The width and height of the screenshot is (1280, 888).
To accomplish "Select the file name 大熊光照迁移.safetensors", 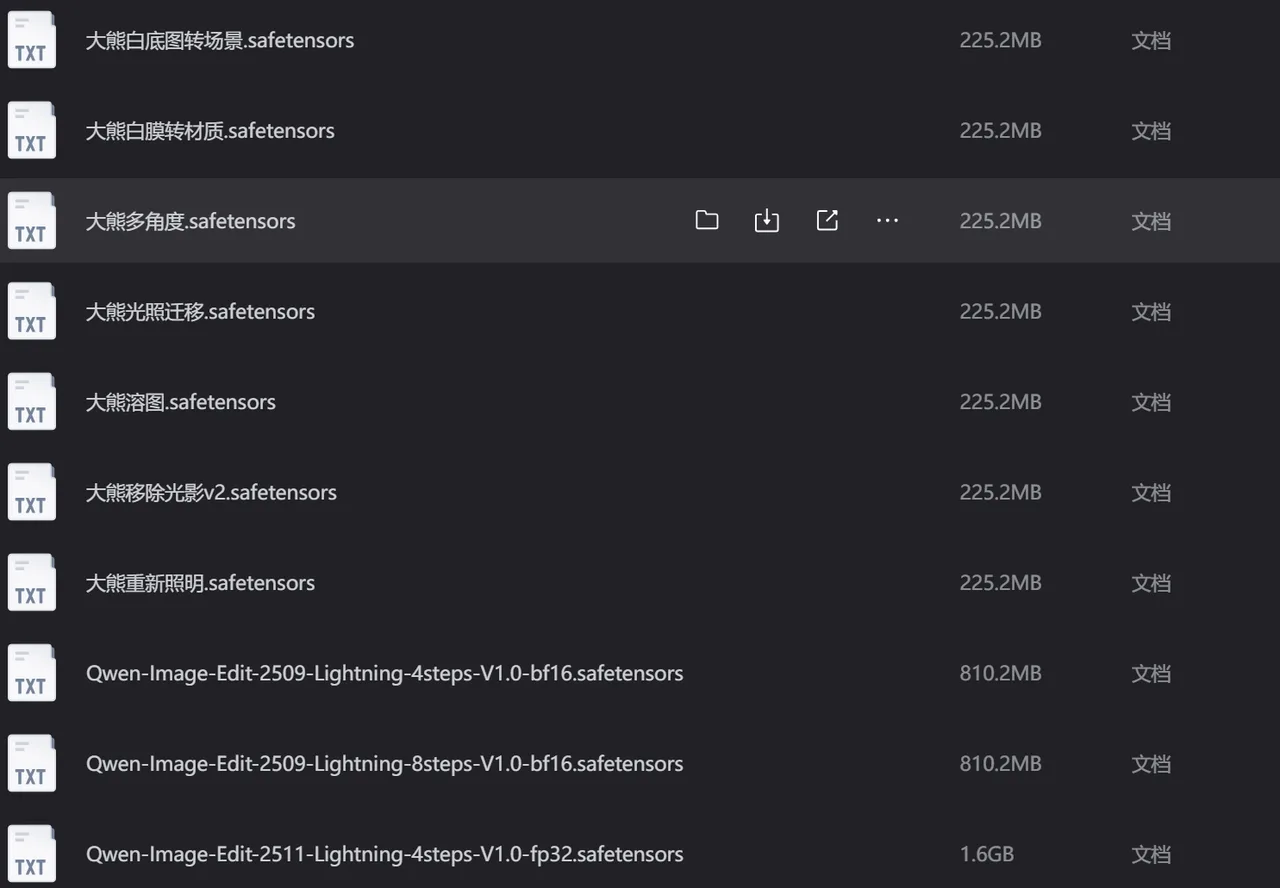I will click(x=200, y=312).
